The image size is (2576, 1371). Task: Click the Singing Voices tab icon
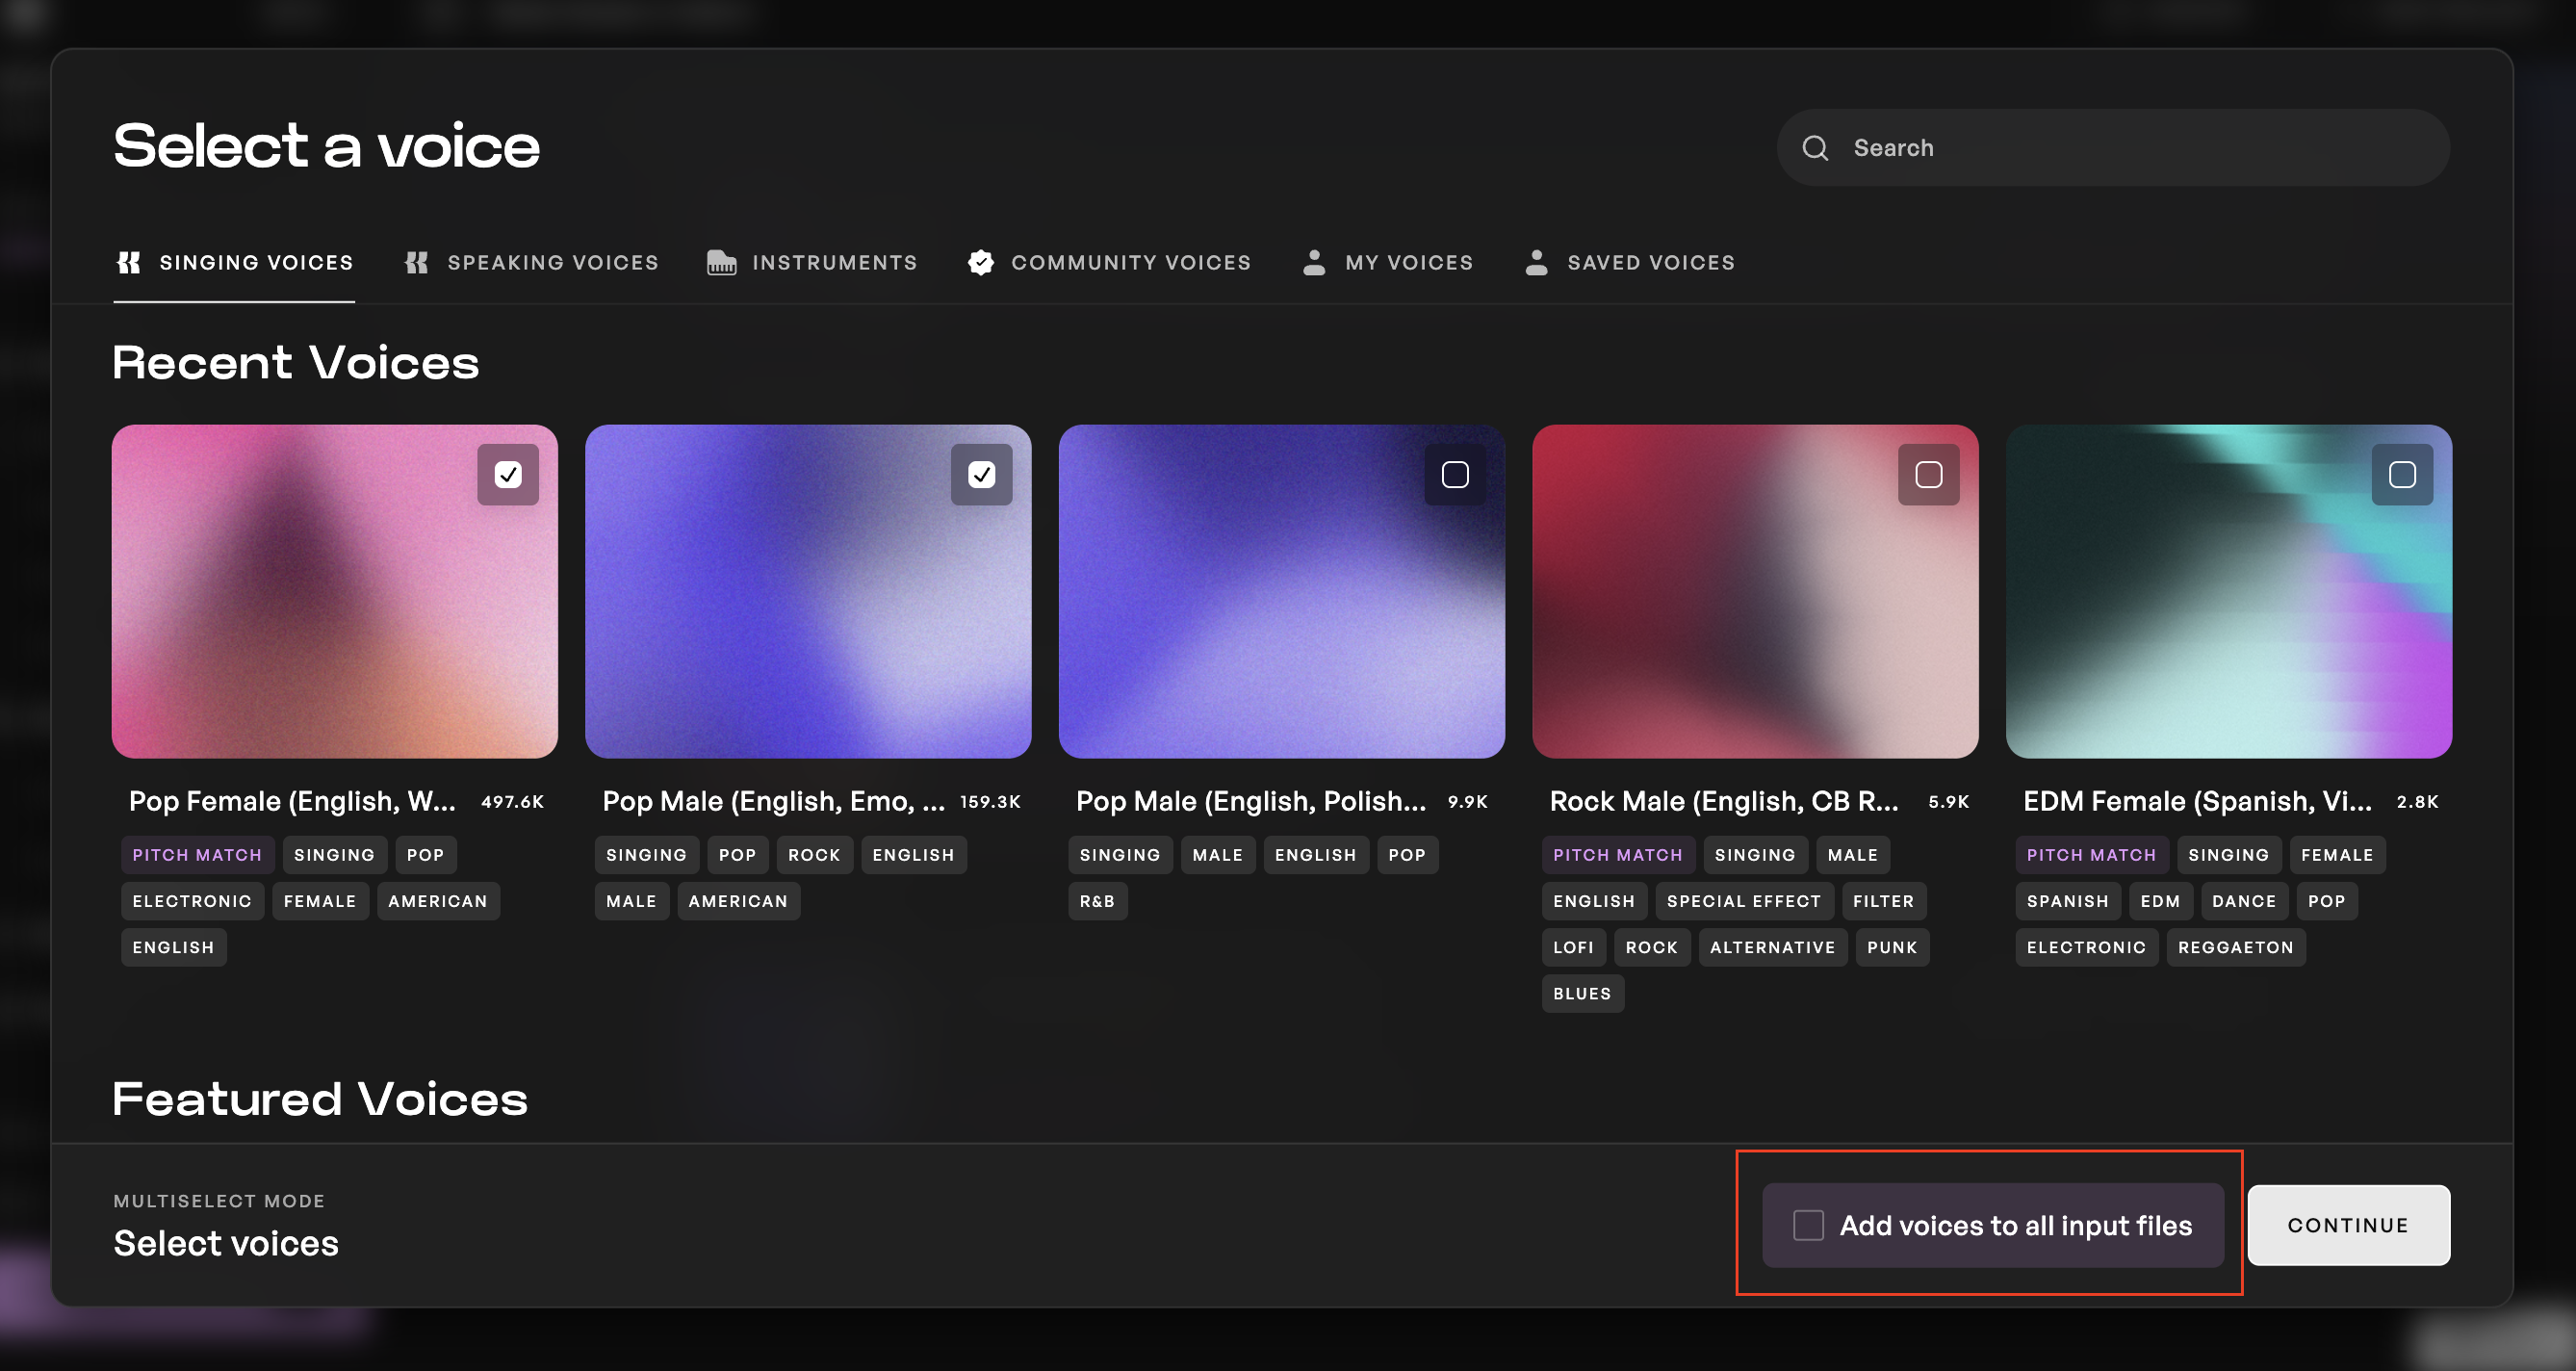(x=129, y=262)
